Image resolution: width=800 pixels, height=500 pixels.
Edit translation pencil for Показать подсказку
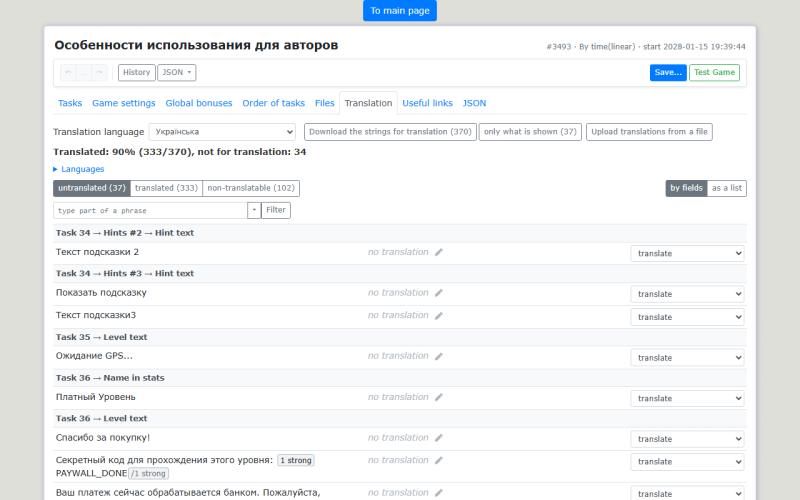click(439, 293)
